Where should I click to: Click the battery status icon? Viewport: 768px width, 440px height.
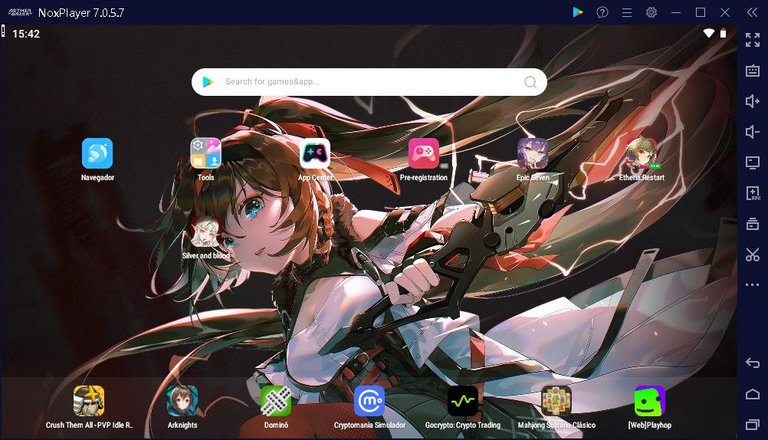[723, 33]
